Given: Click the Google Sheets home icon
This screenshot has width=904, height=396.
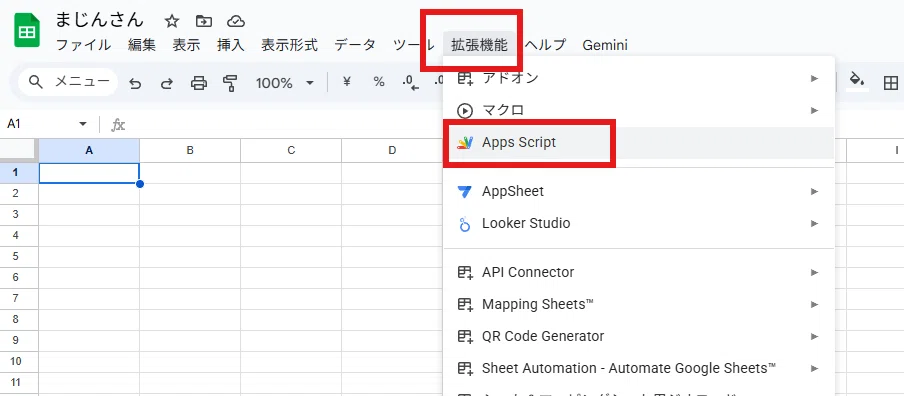Looking at the screenshot, I should (x=27, y=32).
